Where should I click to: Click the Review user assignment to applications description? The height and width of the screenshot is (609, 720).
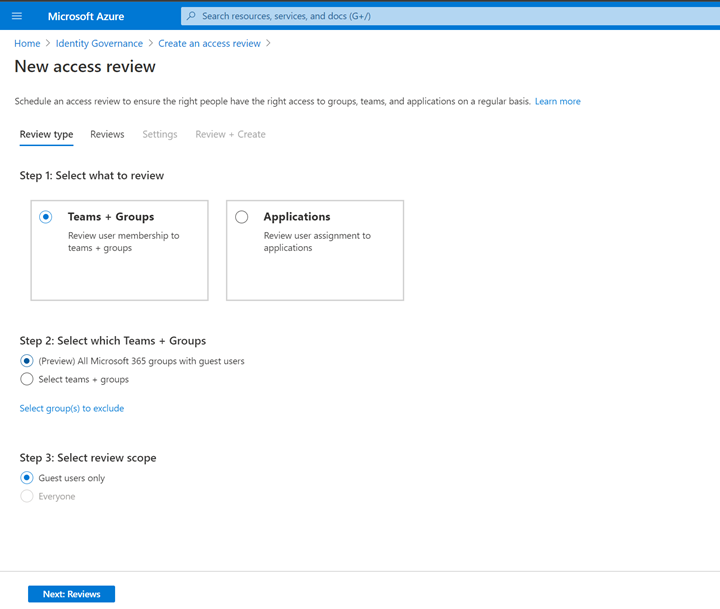pyautogui.click(x=317, y=242)
